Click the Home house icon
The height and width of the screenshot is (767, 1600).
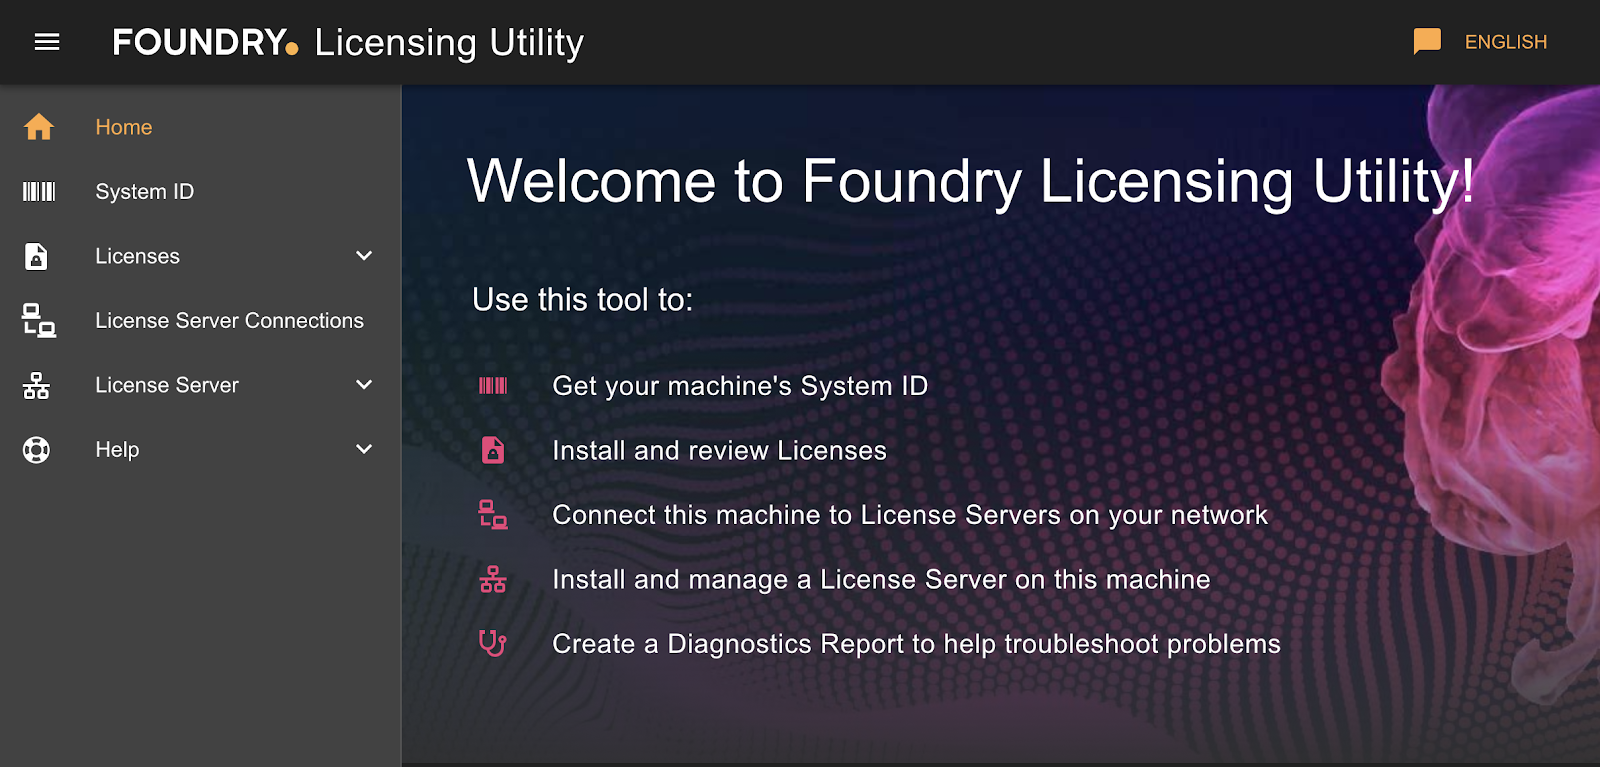point(39,127)
